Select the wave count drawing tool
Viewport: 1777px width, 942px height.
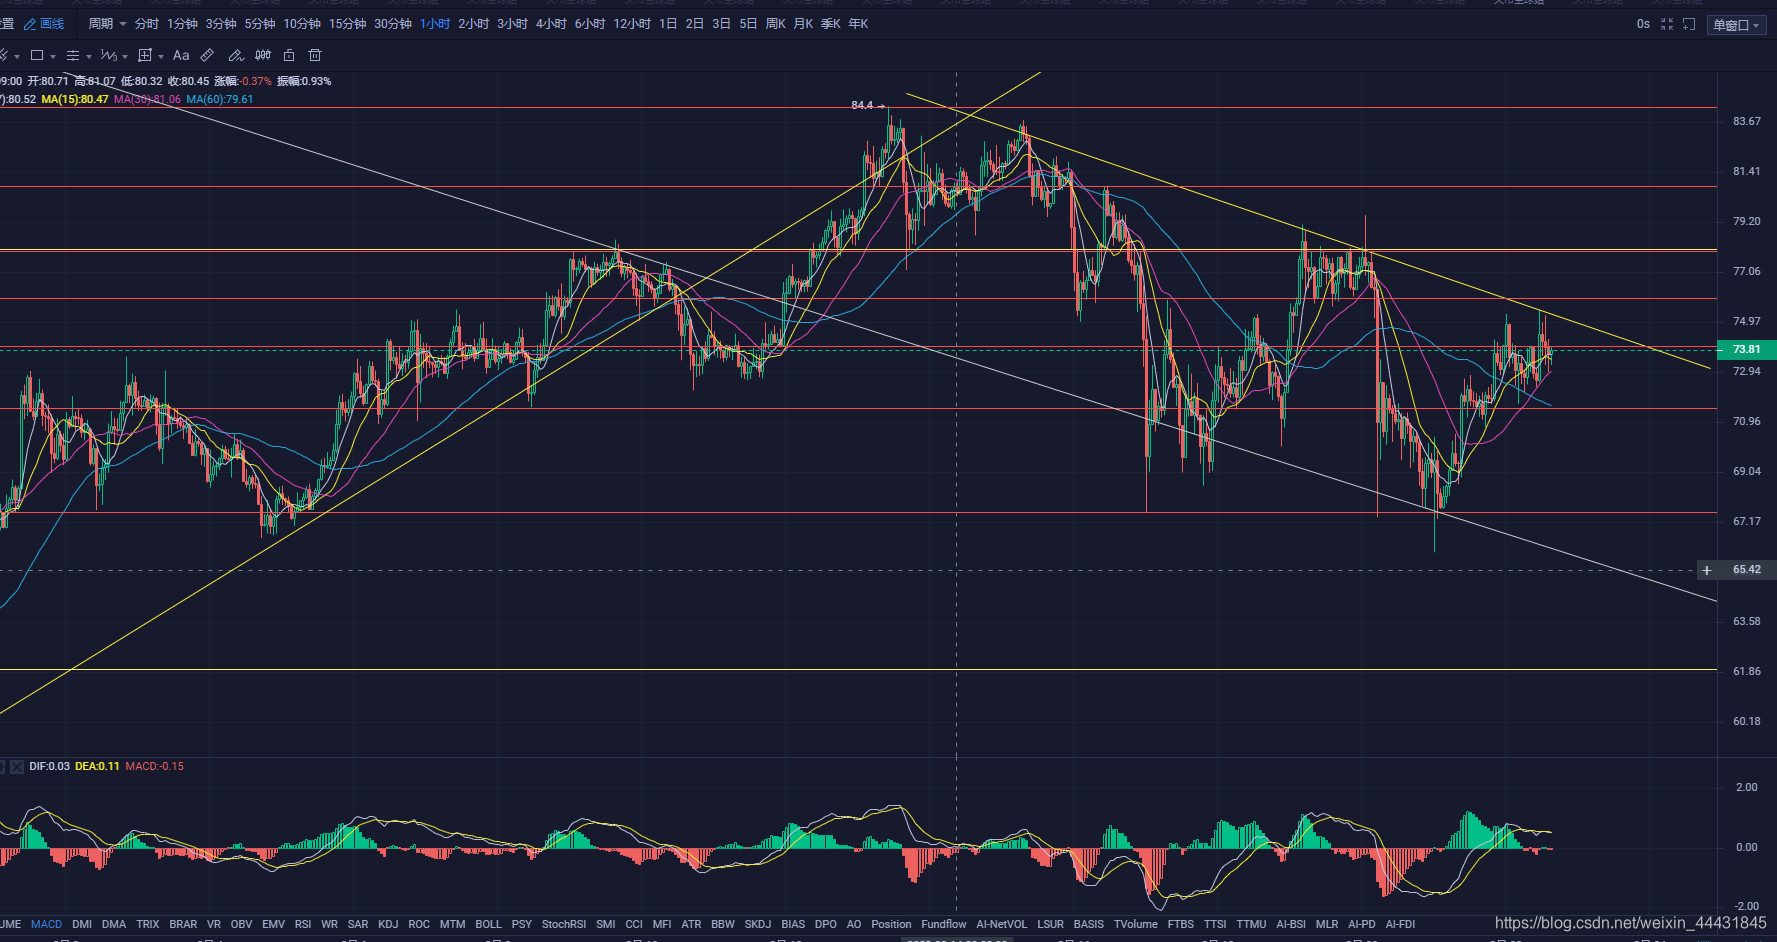(108, 55)
